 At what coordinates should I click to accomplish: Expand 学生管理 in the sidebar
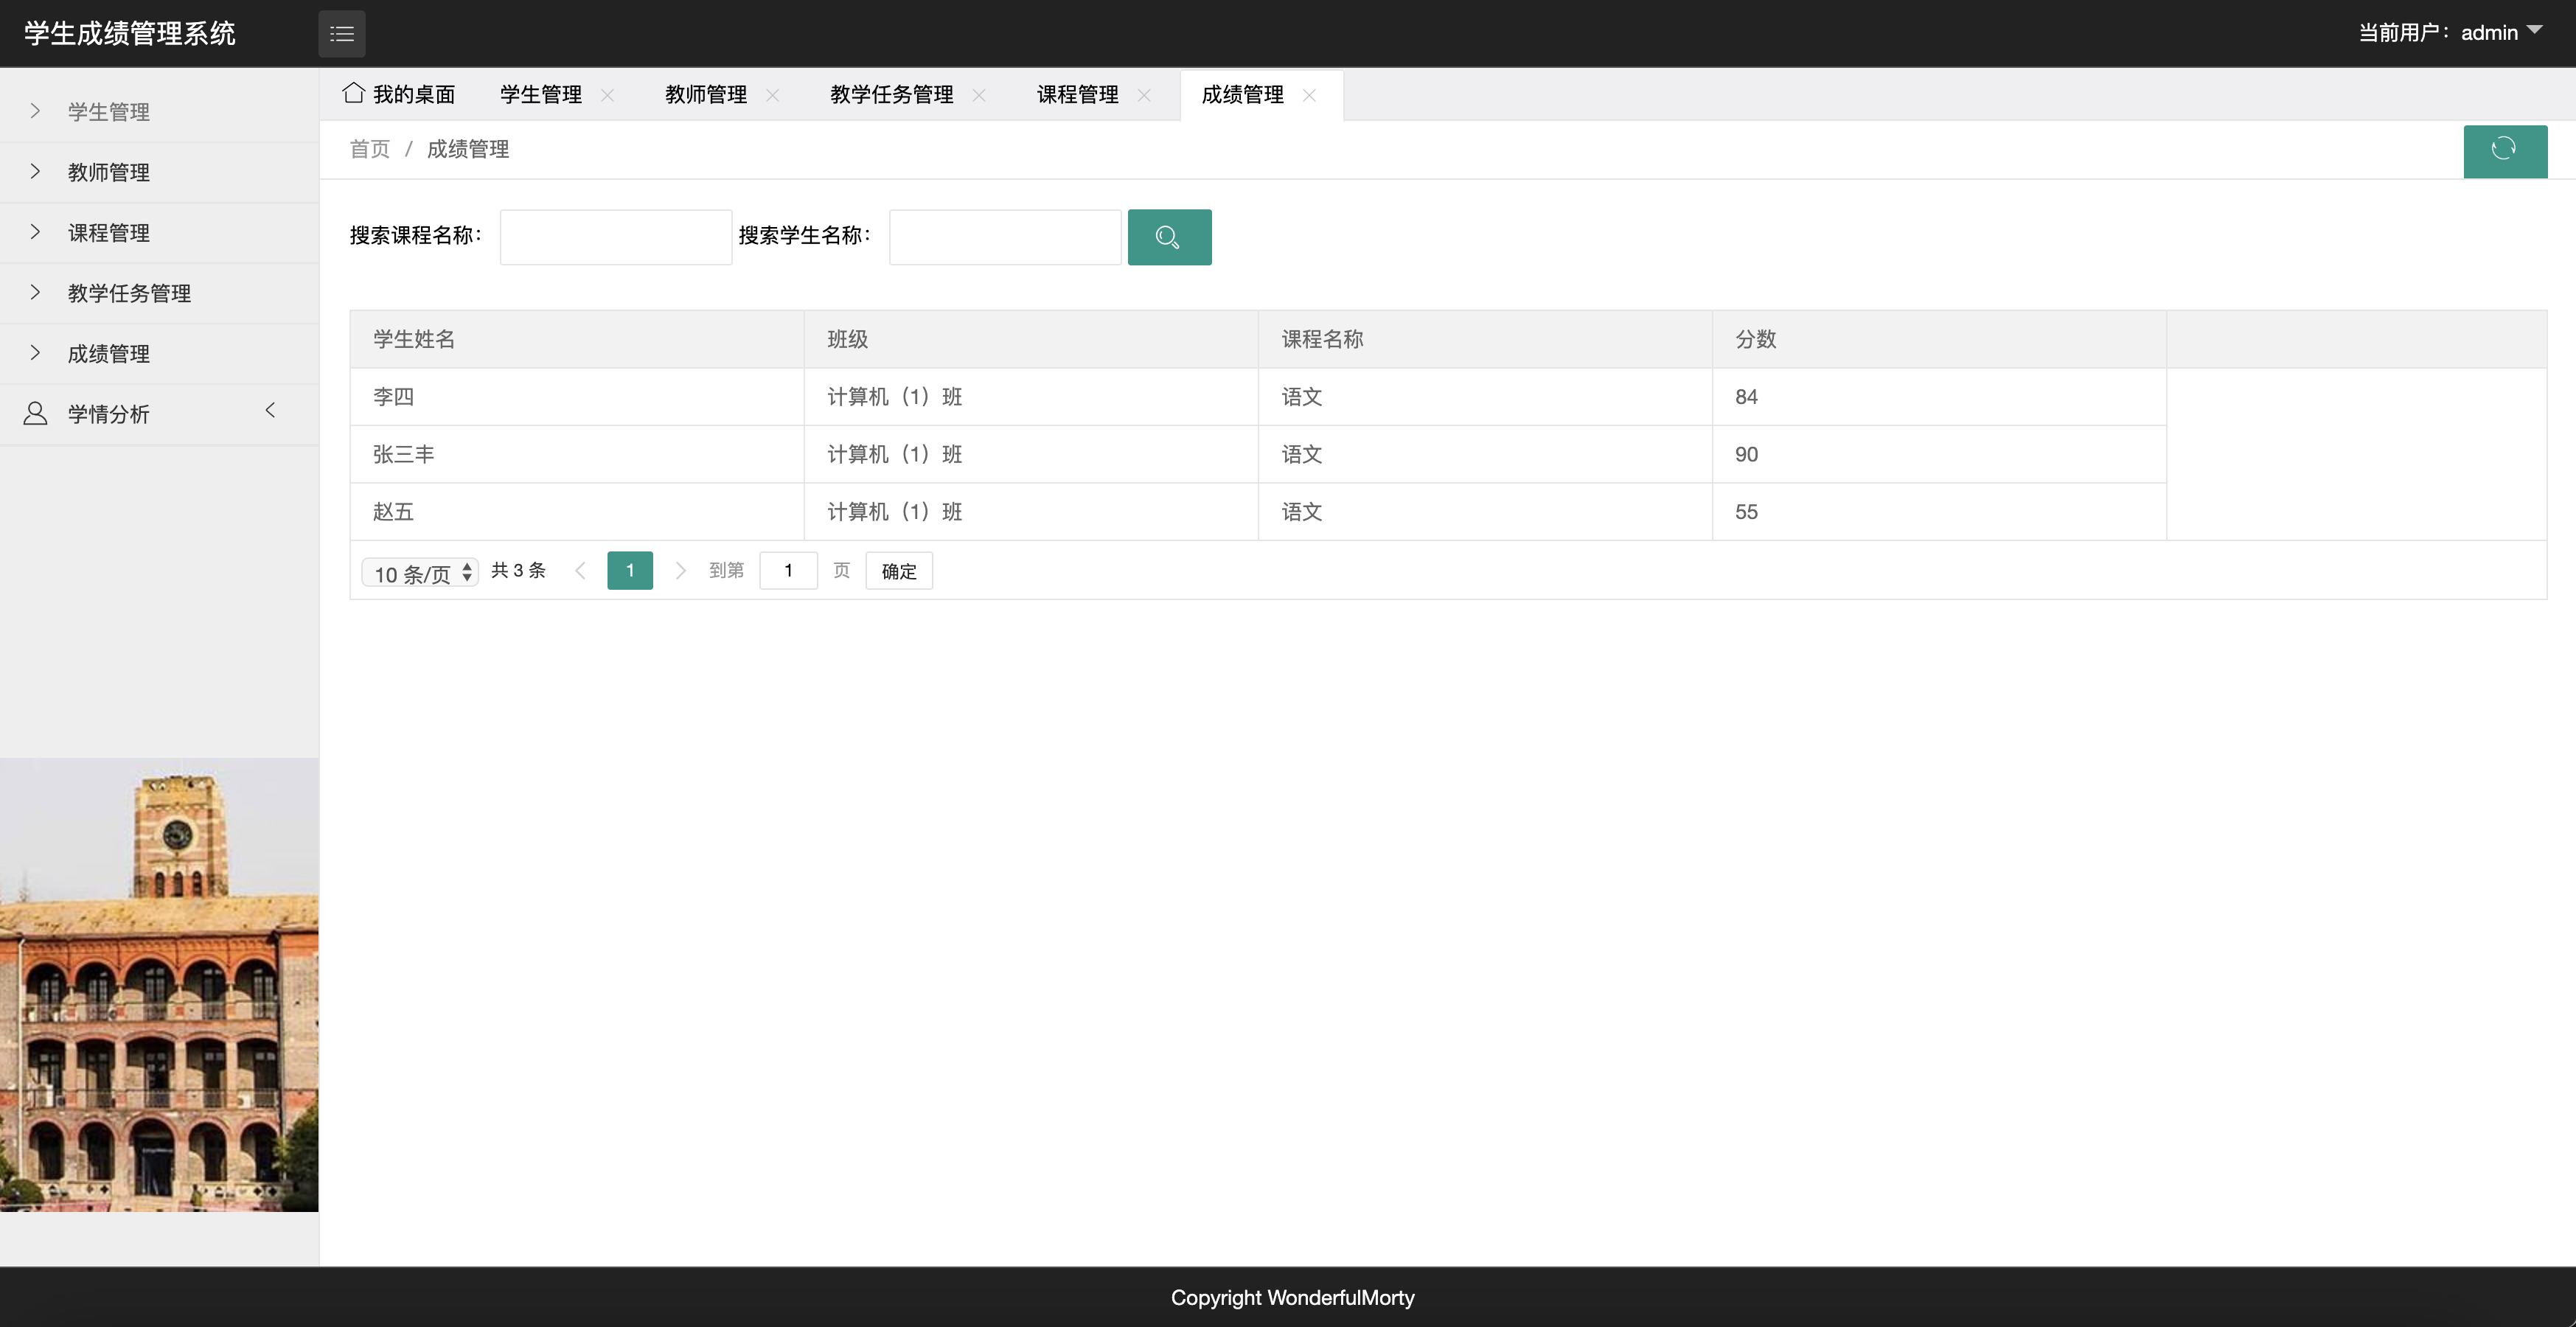[108, 112]
